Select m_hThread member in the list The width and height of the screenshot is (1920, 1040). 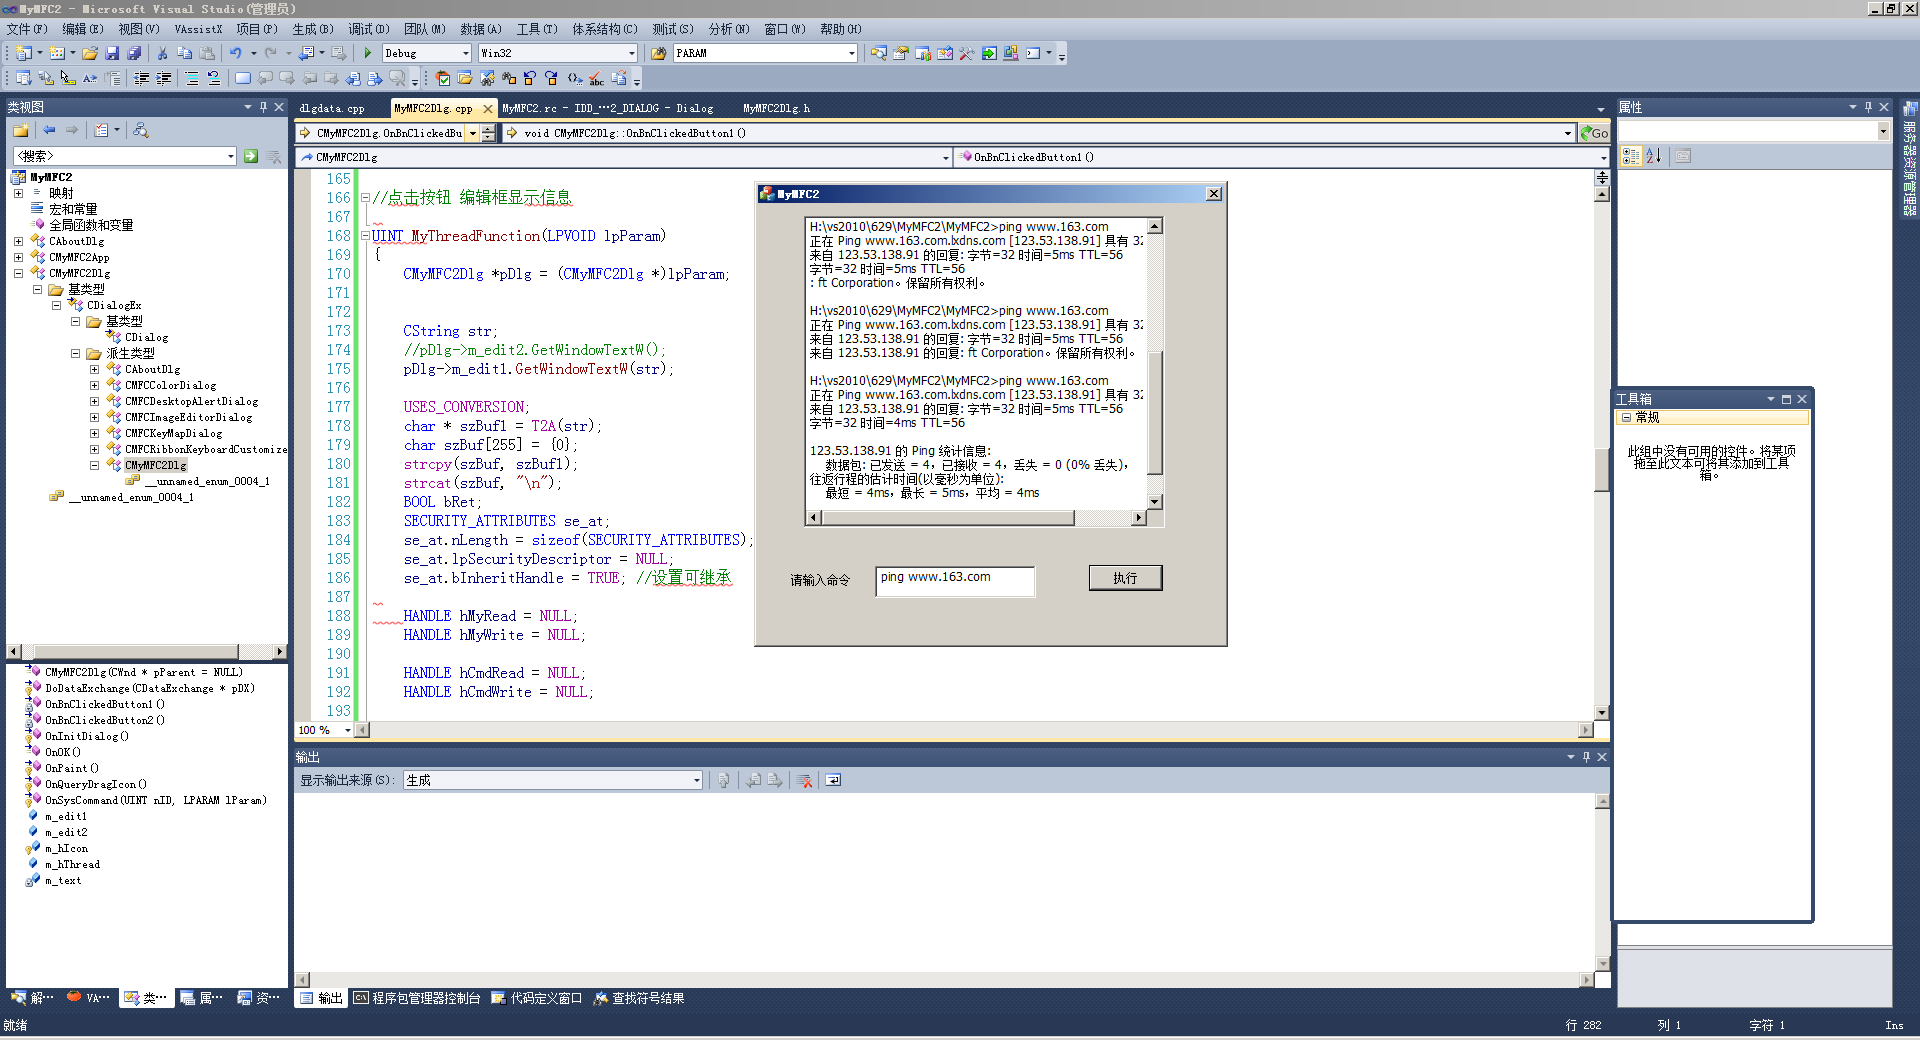(x=72, y=864)
